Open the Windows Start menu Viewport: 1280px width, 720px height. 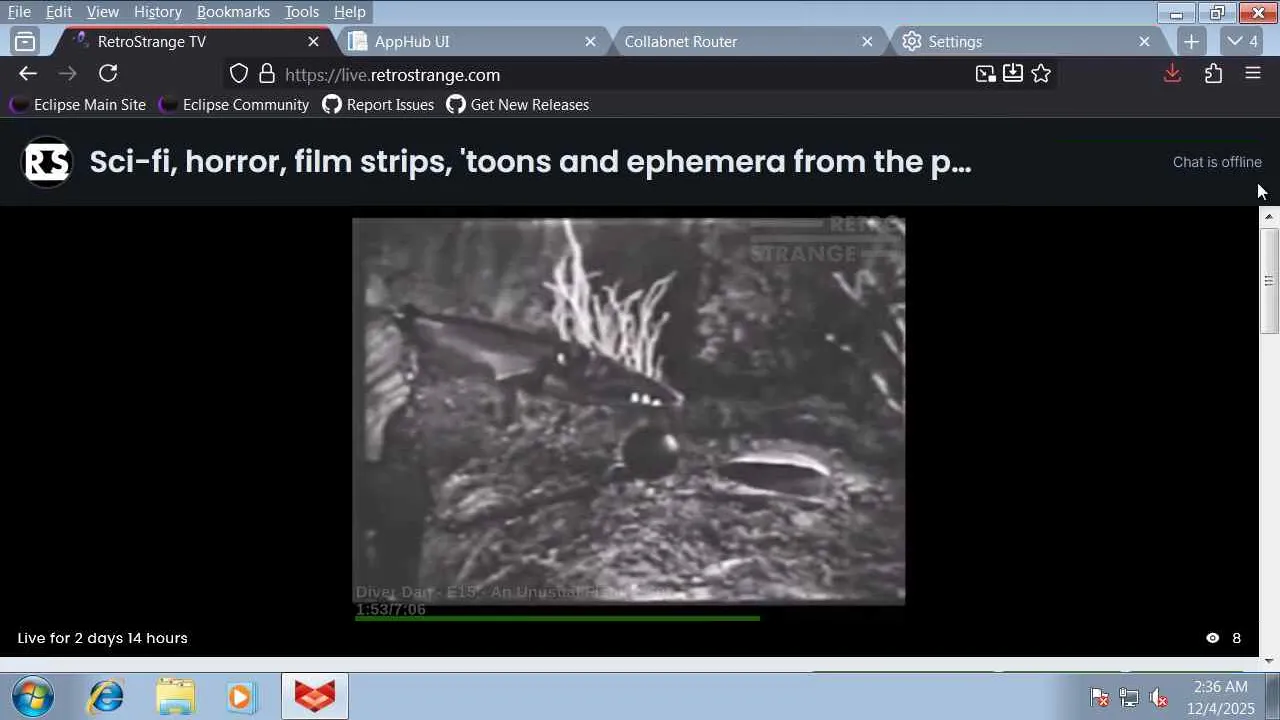coord(33,696)
